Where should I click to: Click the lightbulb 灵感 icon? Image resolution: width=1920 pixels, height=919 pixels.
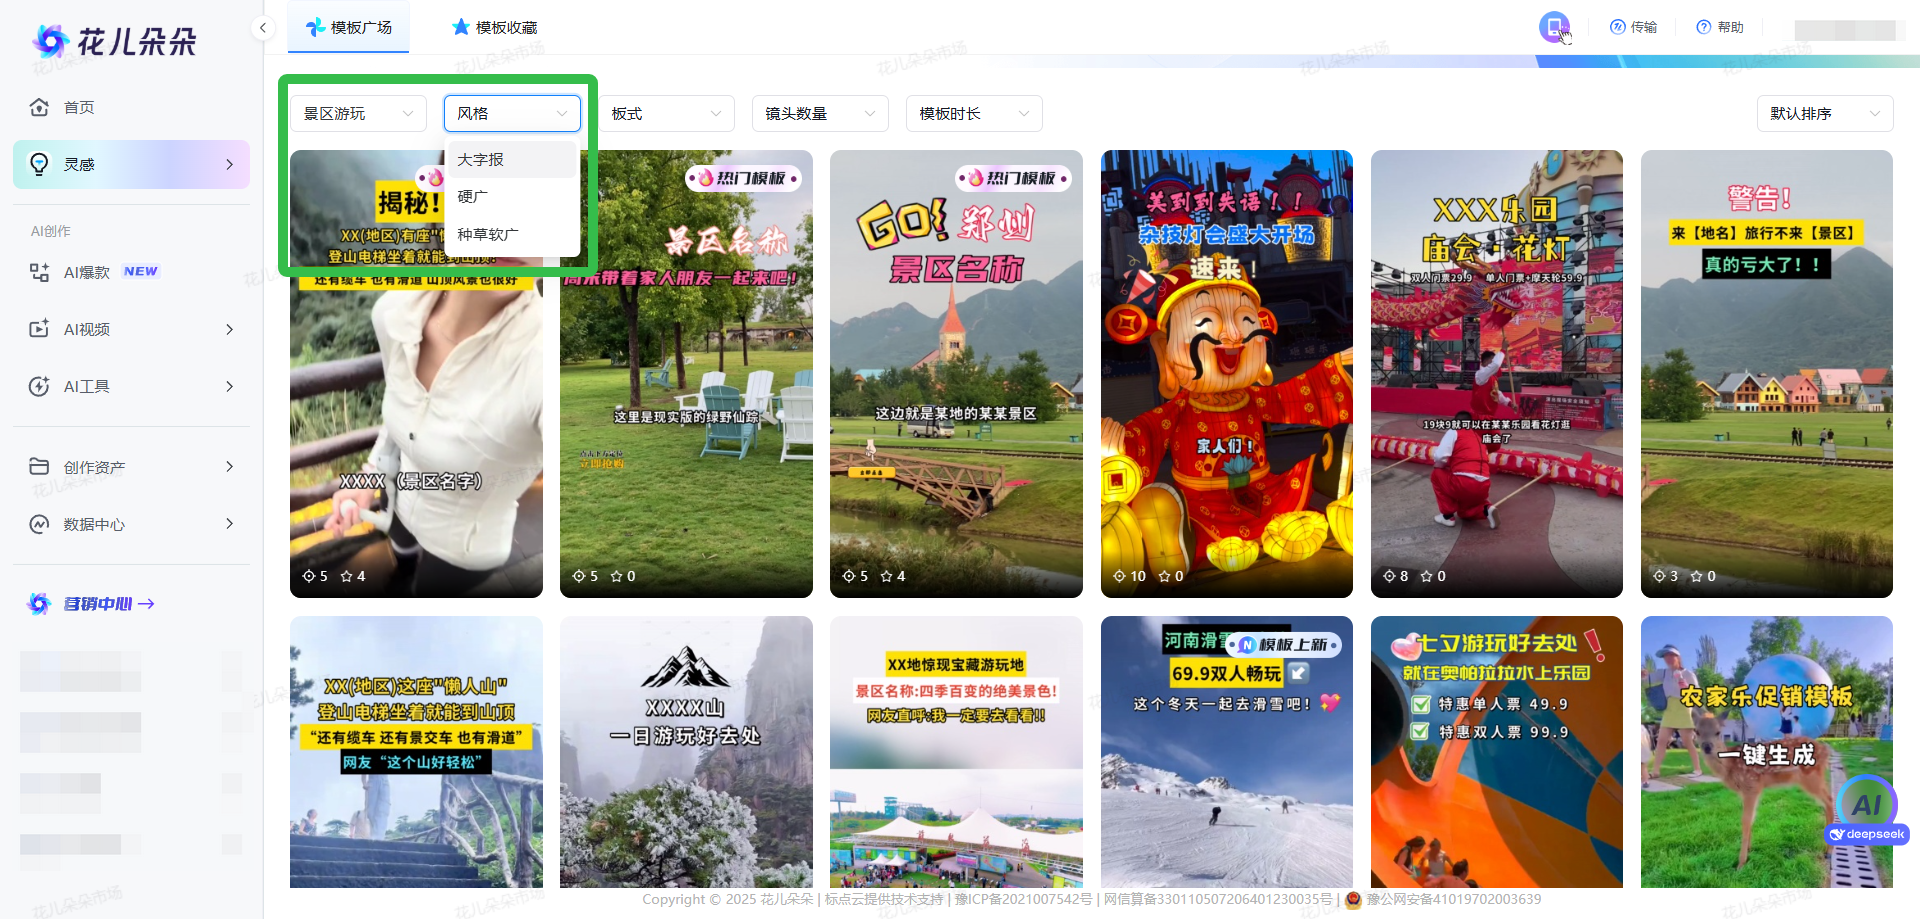point(40,164)
